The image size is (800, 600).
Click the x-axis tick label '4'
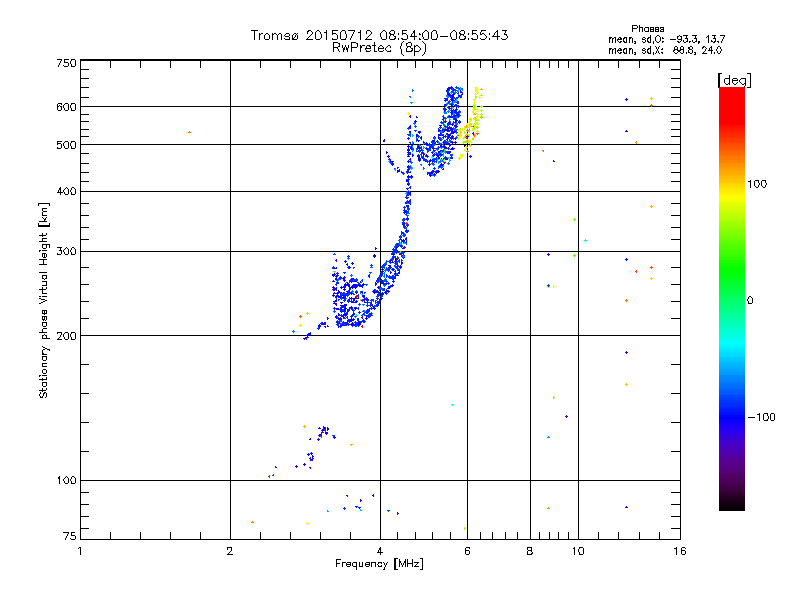point(380,551)
